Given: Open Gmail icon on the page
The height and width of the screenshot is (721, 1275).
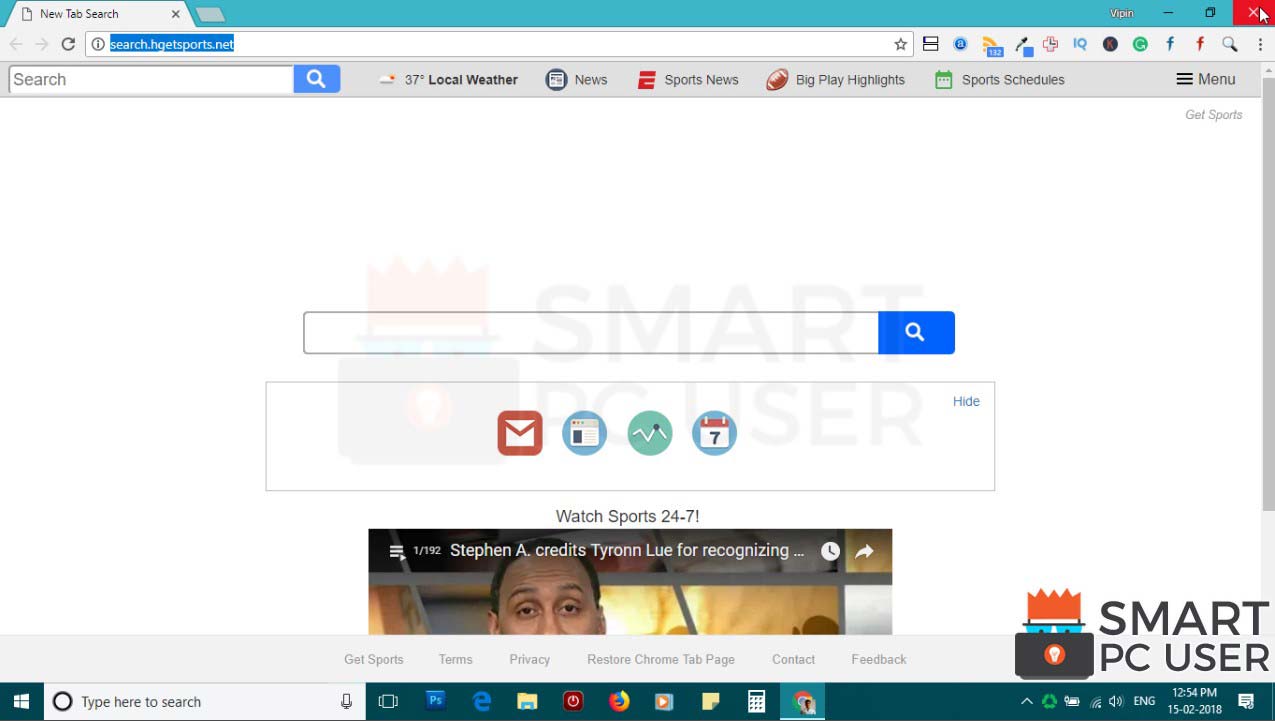Looking at the screenshot, I should (x=519, y=432).
